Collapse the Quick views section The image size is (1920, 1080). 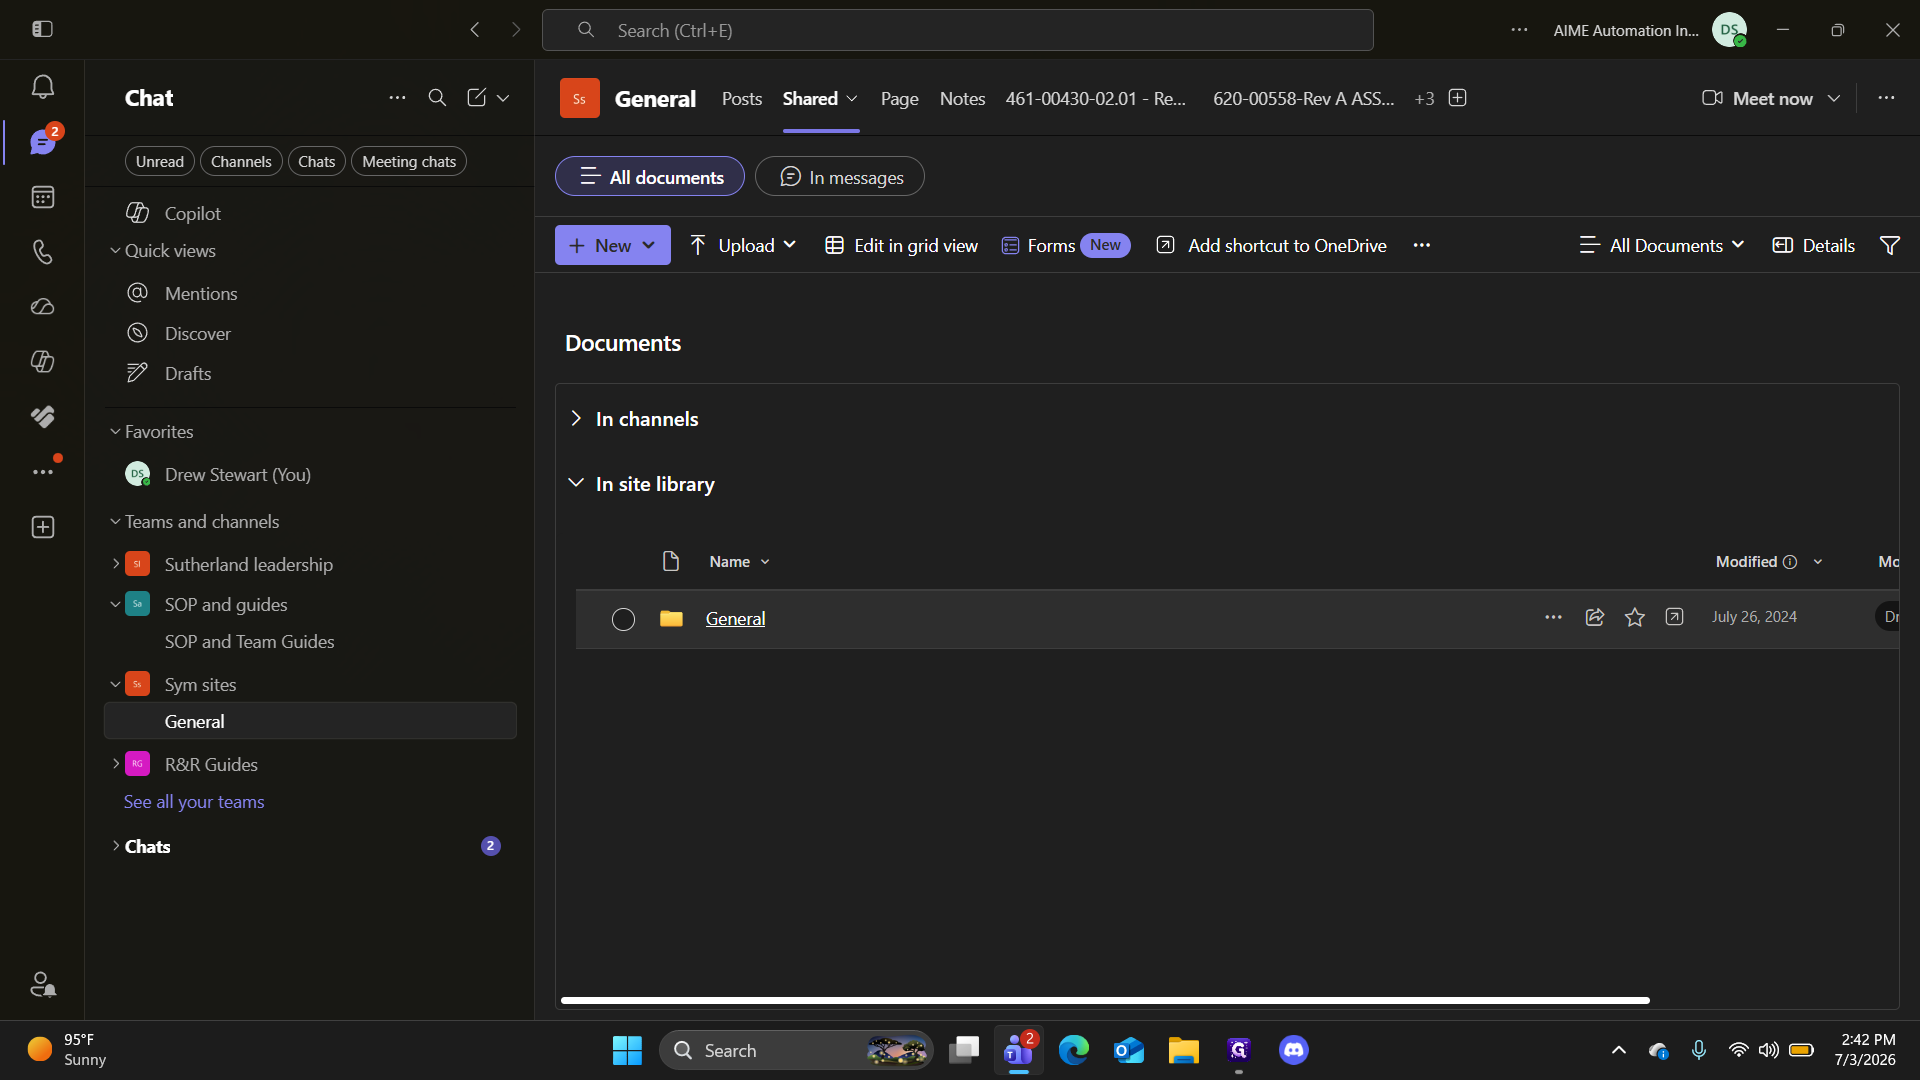116,251
